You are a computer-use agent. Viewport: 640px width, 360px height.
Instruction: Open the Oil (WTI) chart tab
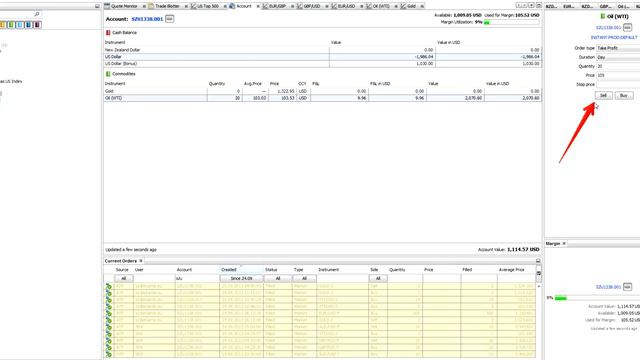380,6
